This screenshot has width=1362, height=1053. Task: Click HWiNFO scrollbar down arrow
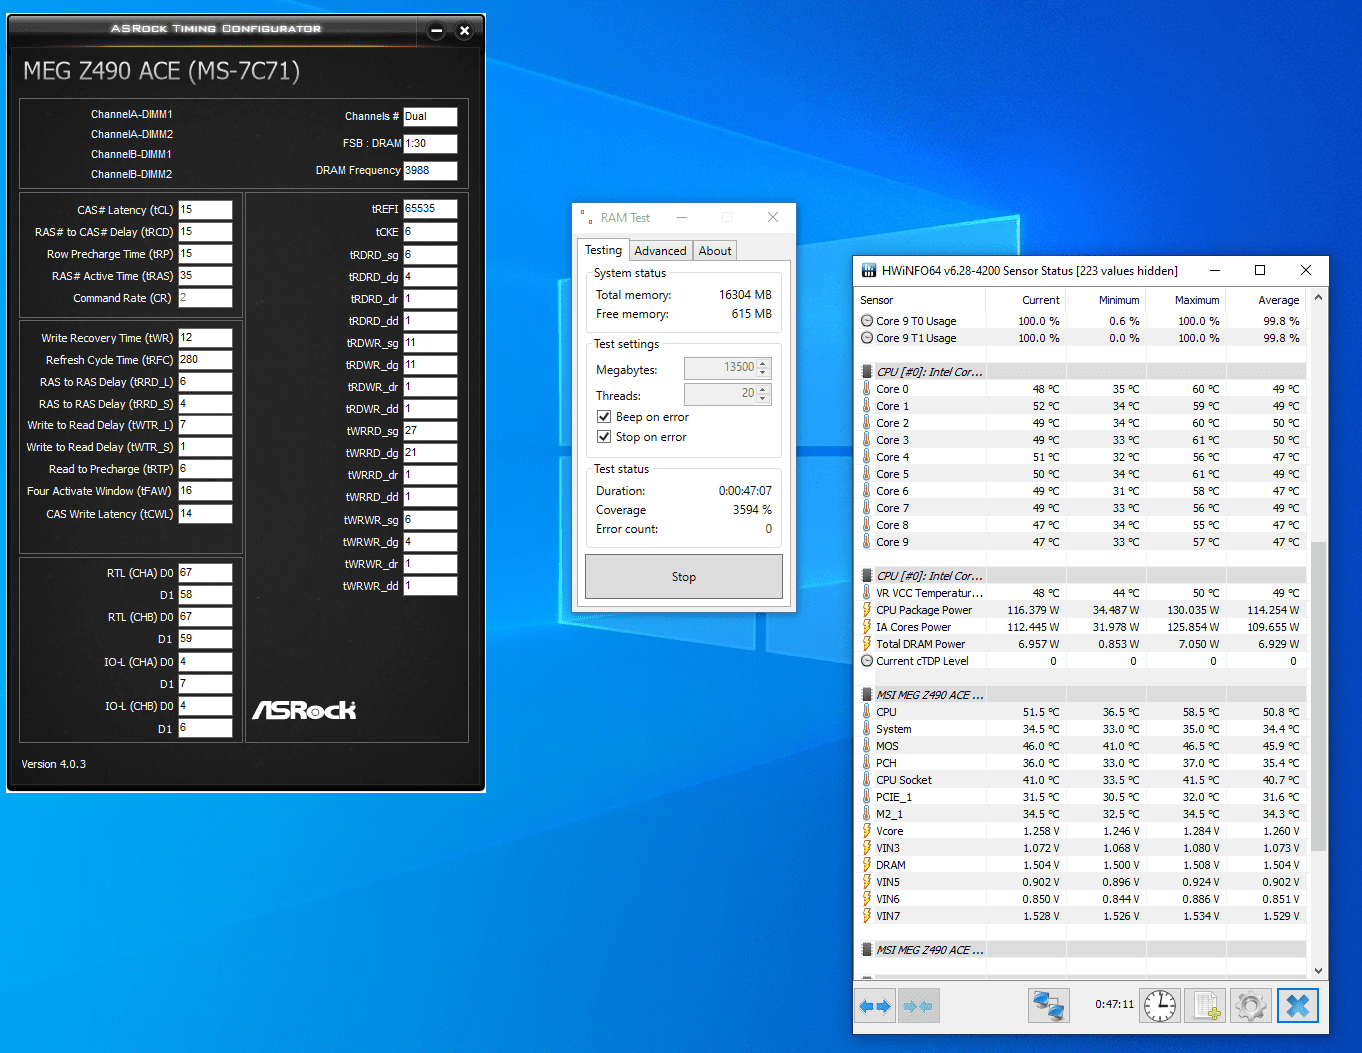[x=1318, y=970]
